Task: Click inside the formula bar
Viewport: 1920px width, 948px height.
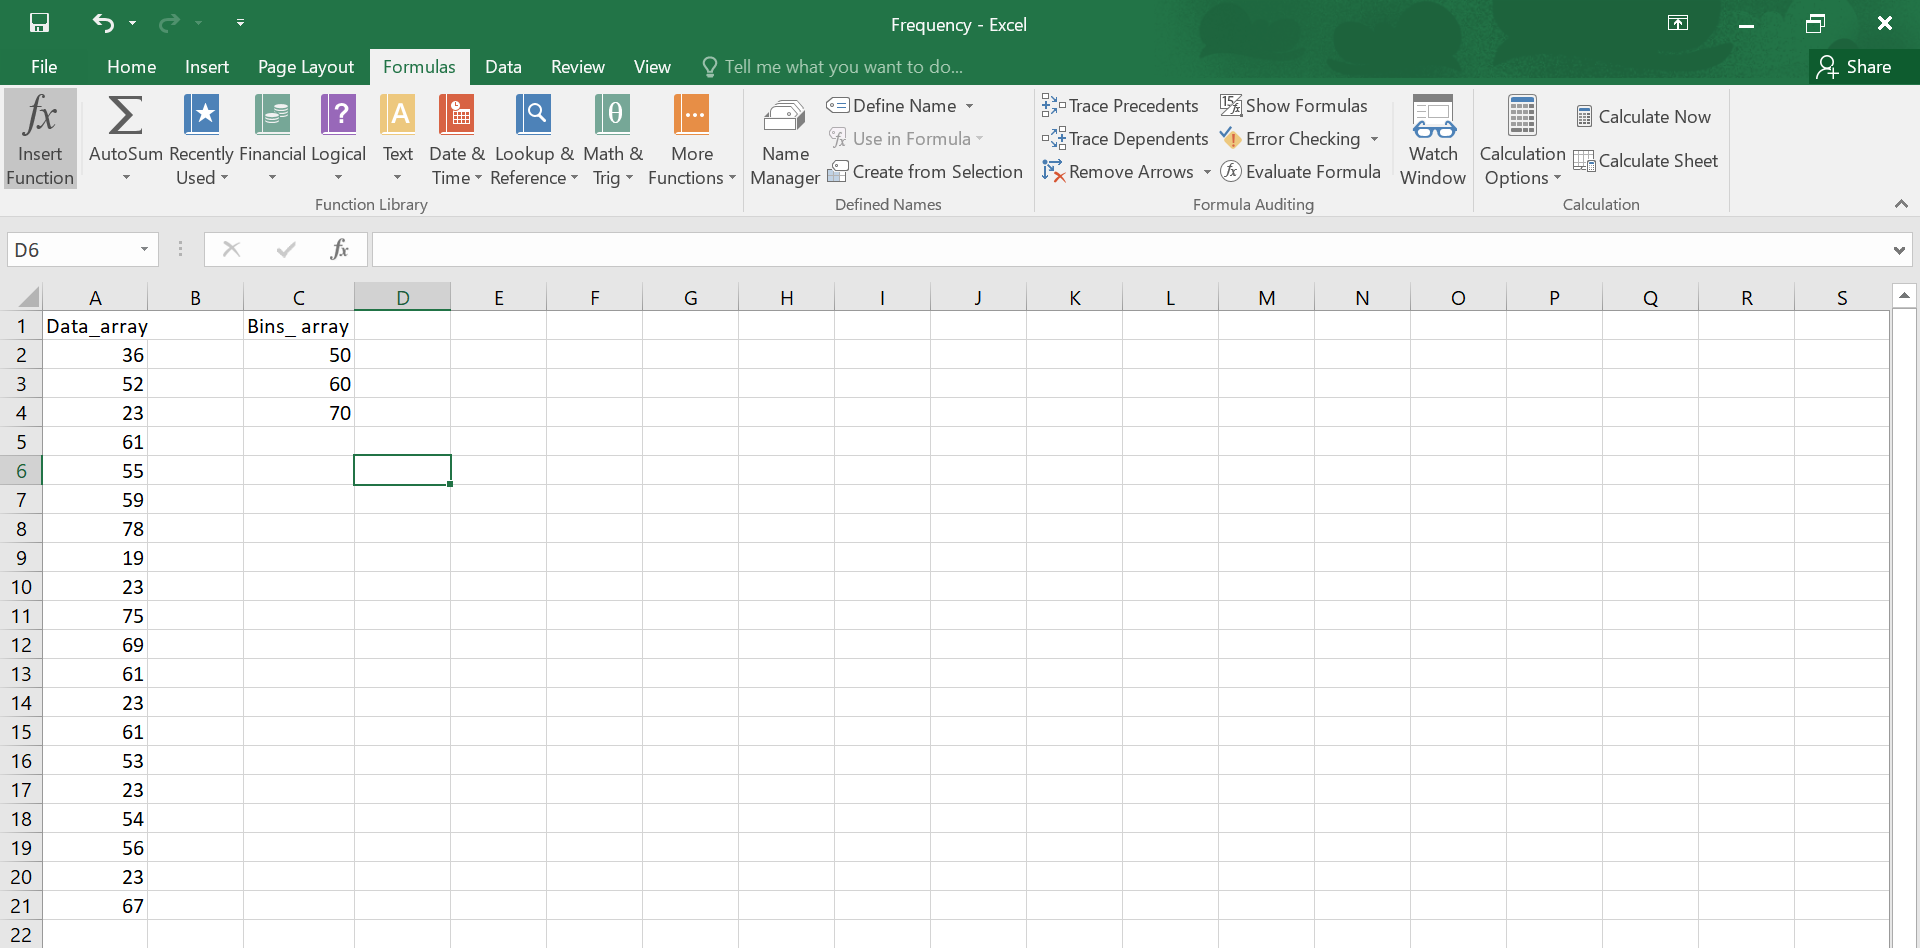Action: click(900, 249)
